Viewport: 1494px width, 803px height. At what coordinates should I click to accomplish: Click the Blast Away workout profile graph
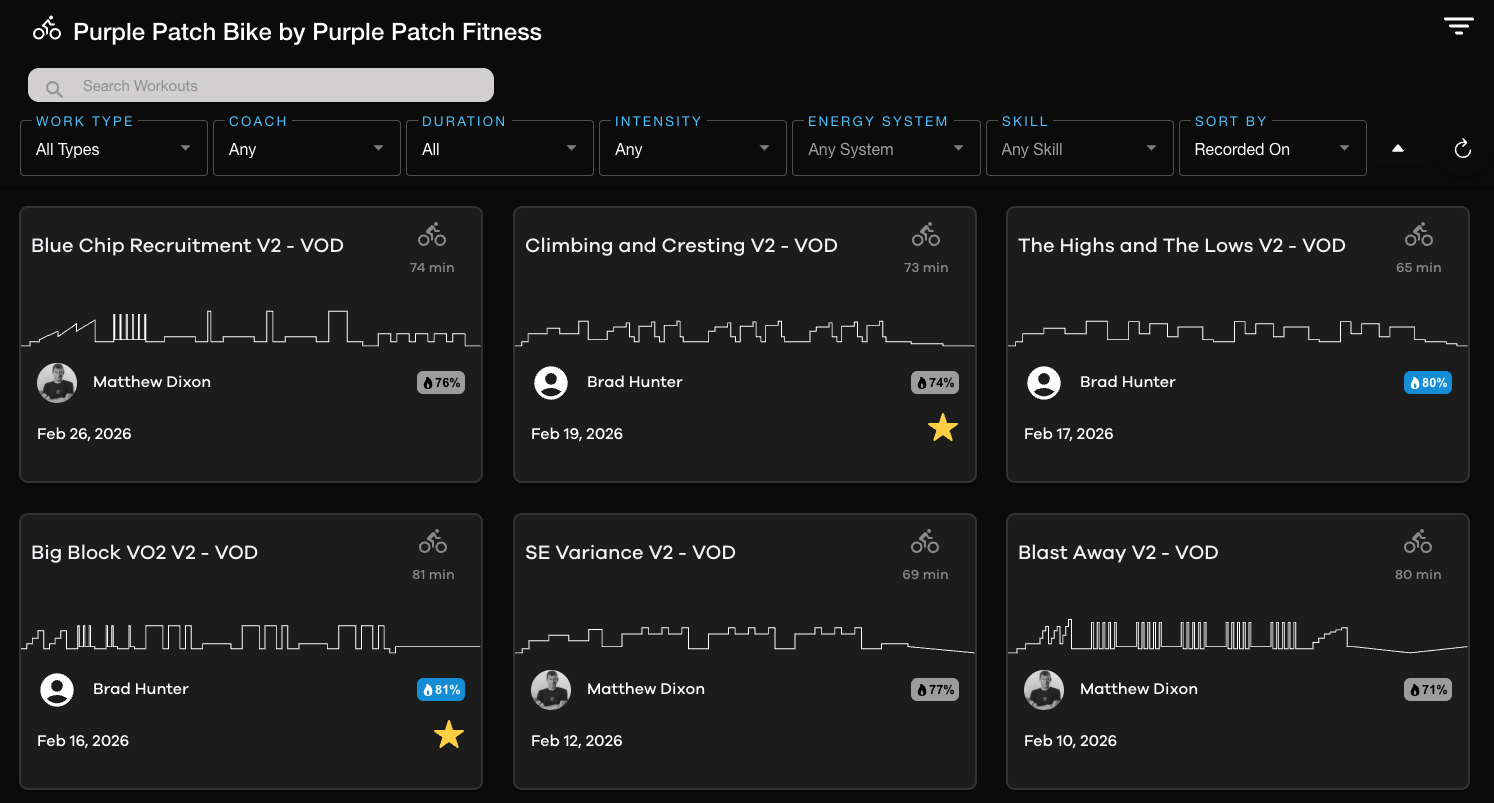1237,635
